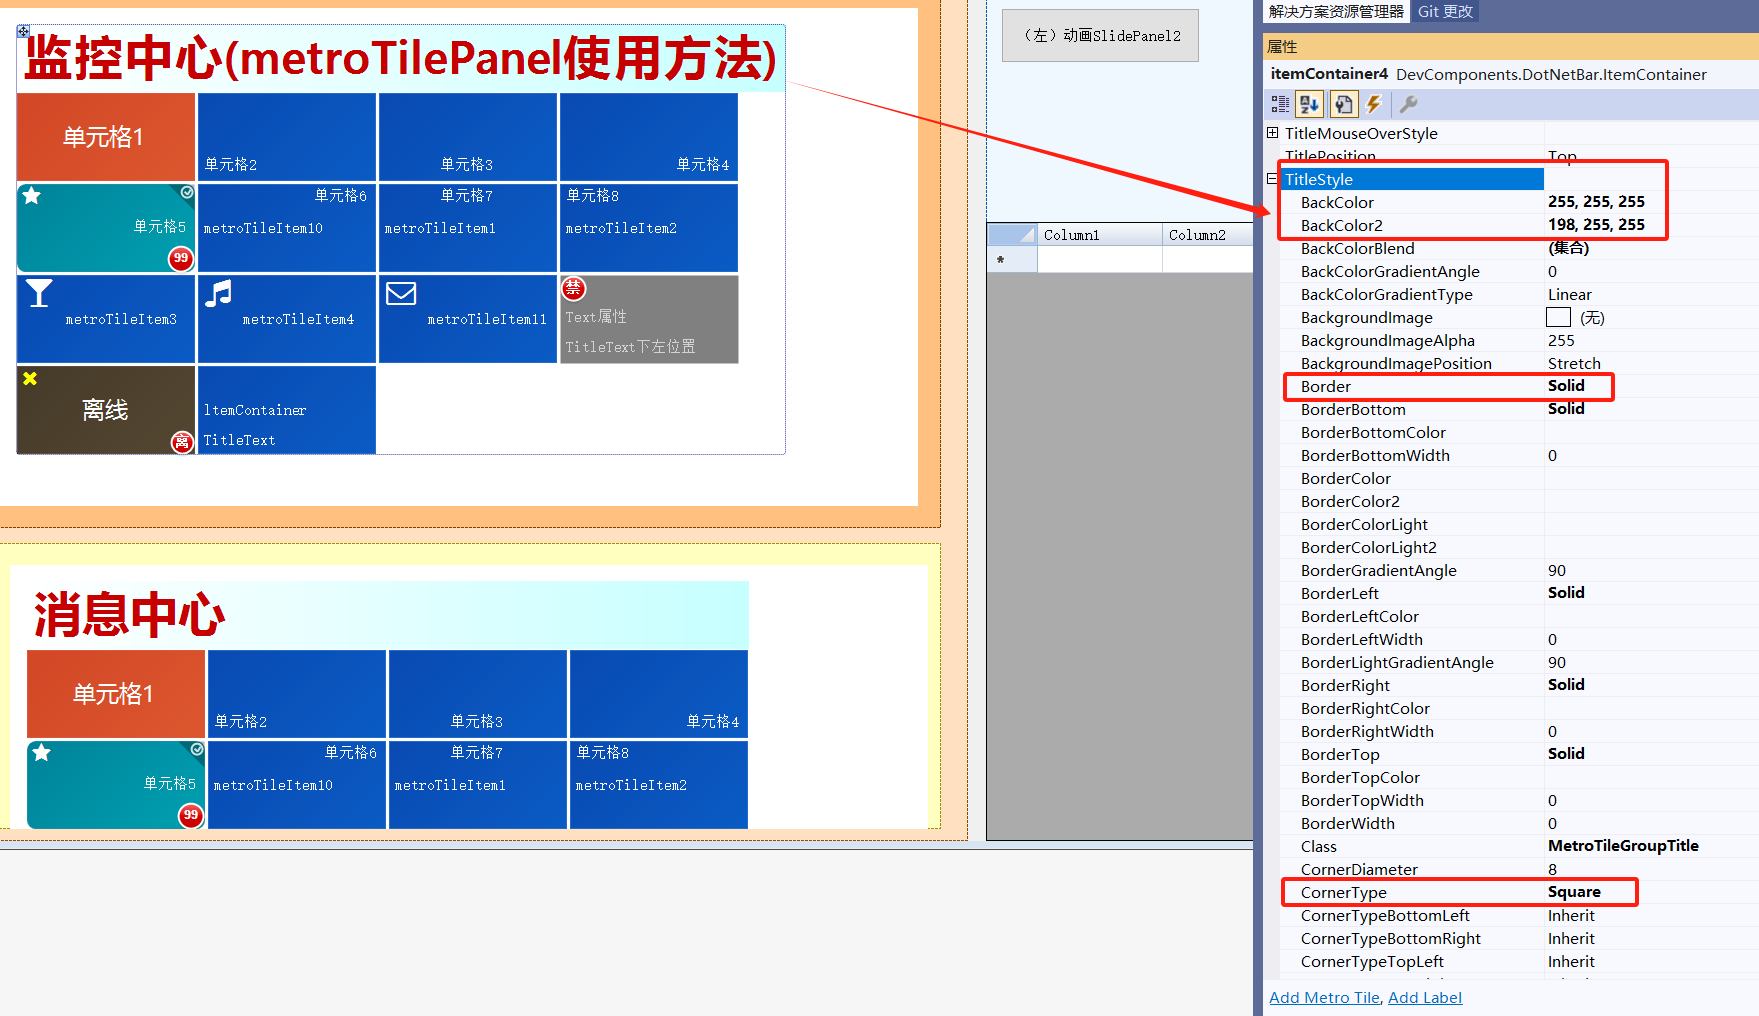Click the BackgroundImage empty swatch

coord(1558,318)
